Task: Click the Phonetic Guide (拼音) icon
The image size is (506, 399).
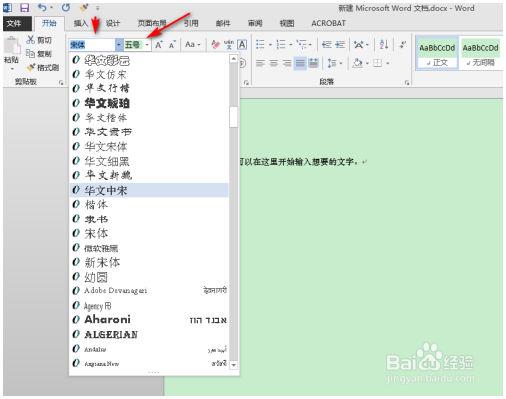Action: click(229, 44)
